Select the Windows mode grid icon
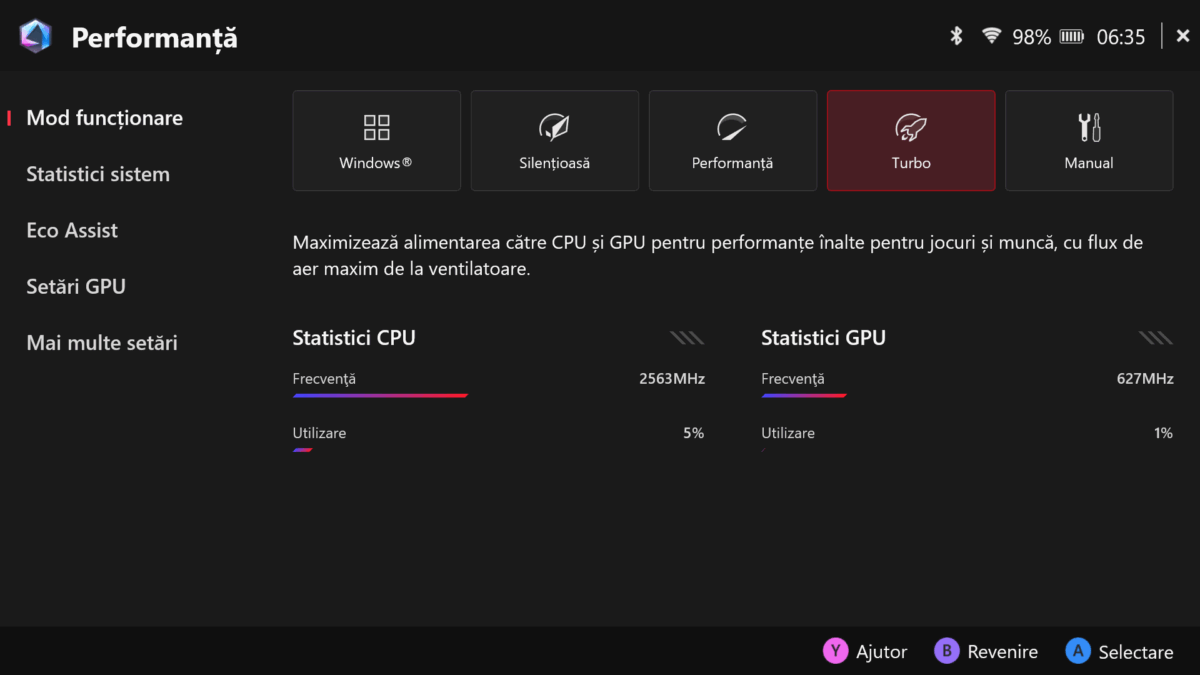1200x675 pixels. 376,127
